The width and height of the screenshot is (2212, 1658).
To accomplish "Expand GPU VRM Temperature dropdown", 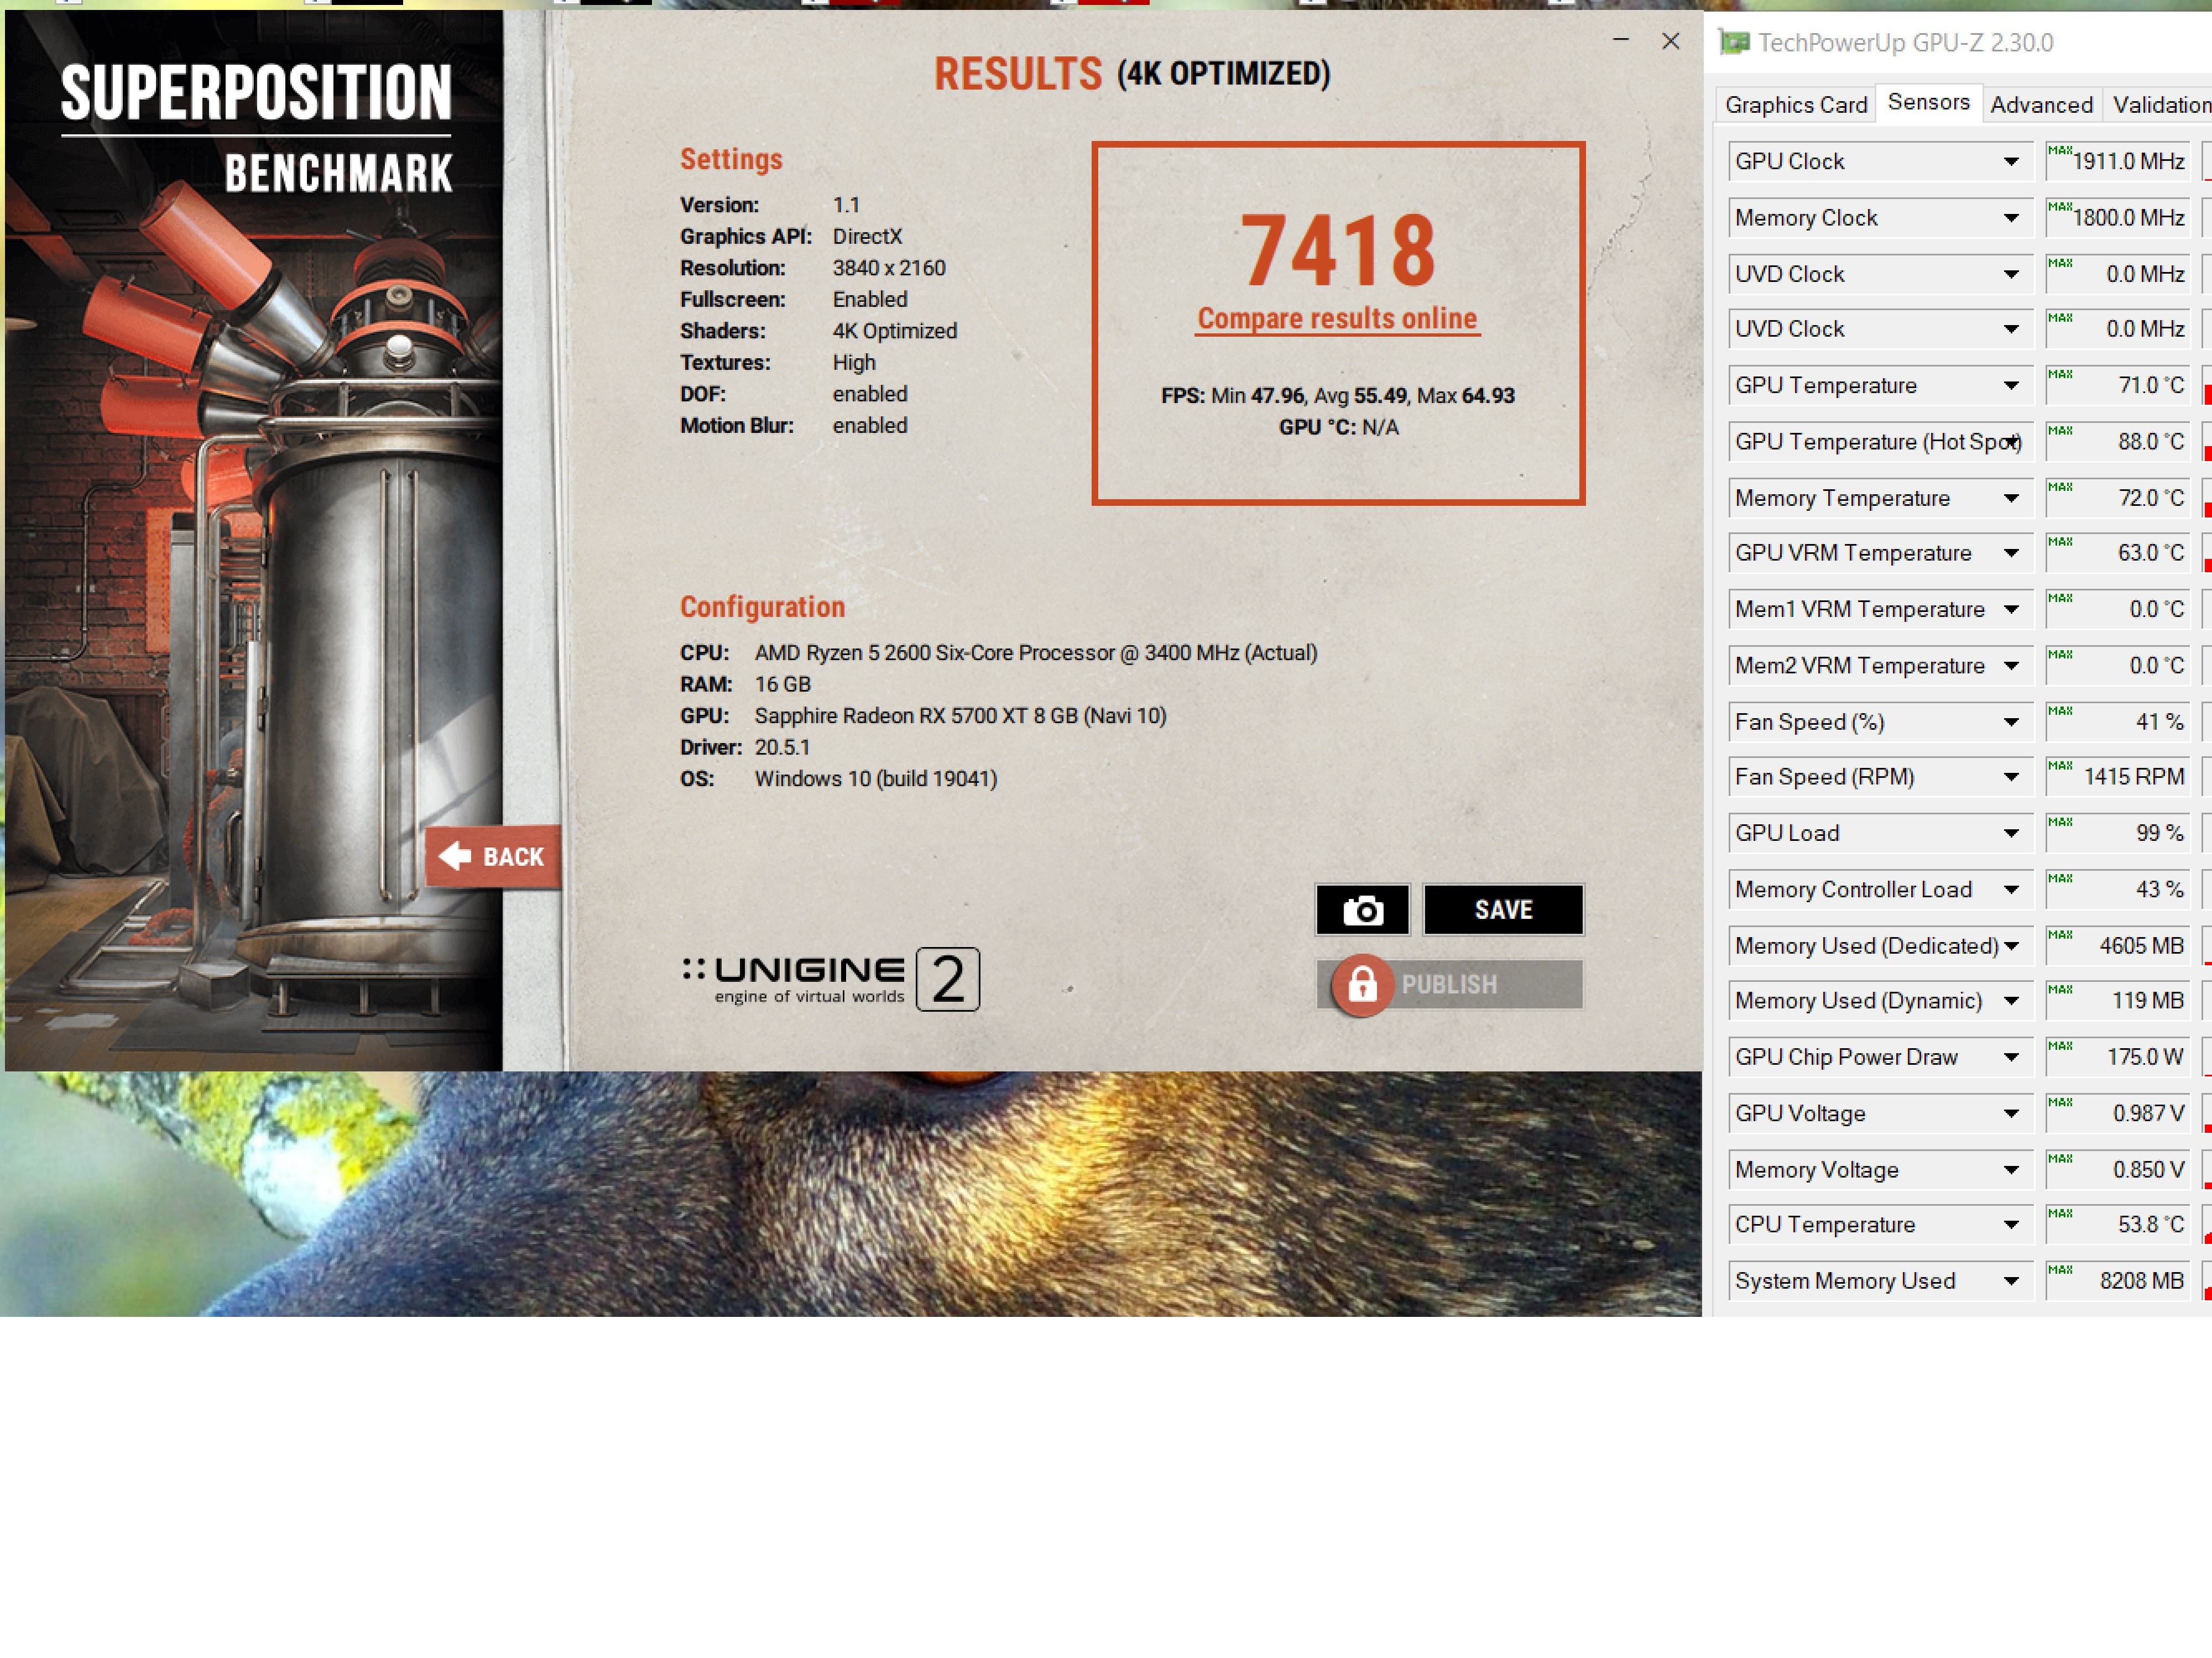I will [x=2011, y=553].
